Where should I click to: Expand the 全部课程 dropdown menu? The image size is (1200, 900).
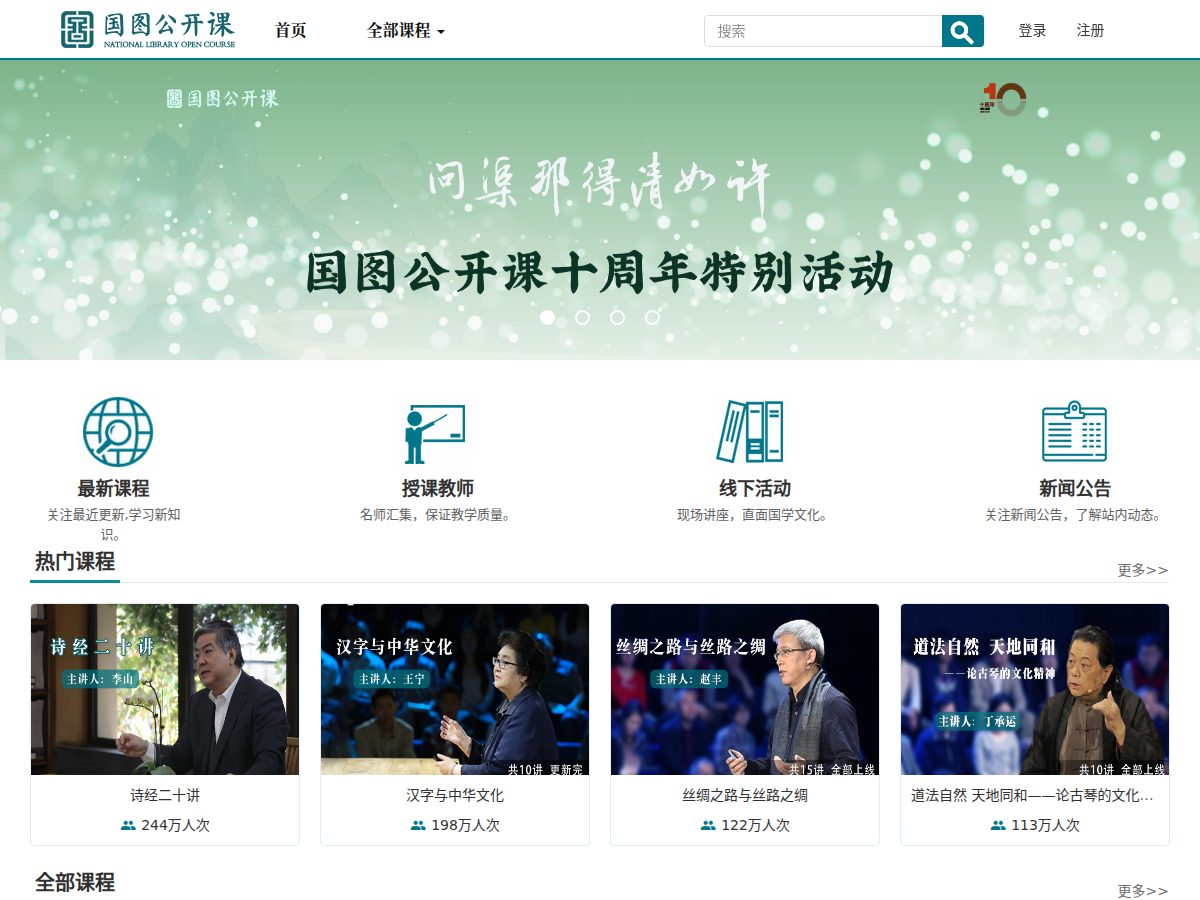click(x=406, y=31)
